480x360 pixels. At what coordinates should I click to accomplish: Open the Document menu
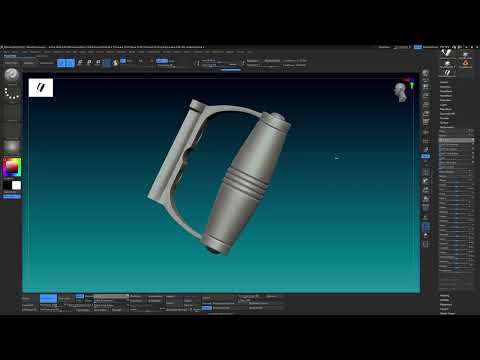pos(36,52)
